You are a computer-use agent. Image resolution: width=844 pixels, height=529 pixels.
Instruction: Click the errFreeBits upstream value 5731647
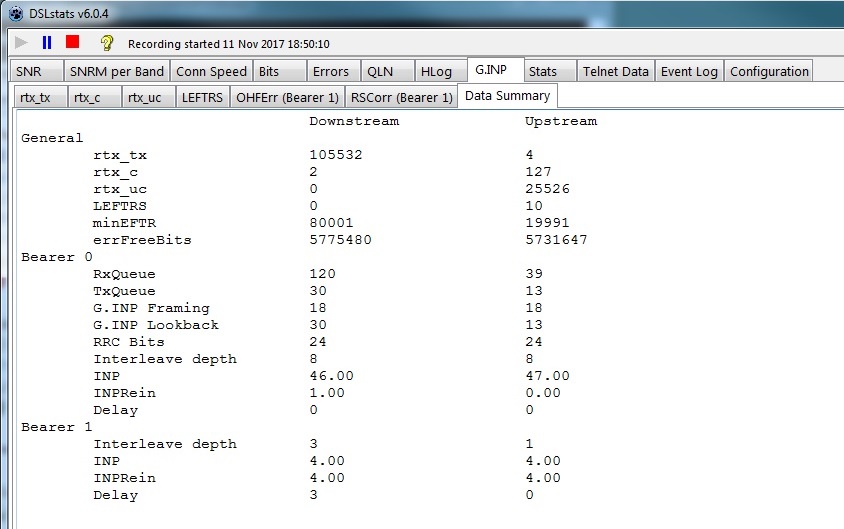557,240
